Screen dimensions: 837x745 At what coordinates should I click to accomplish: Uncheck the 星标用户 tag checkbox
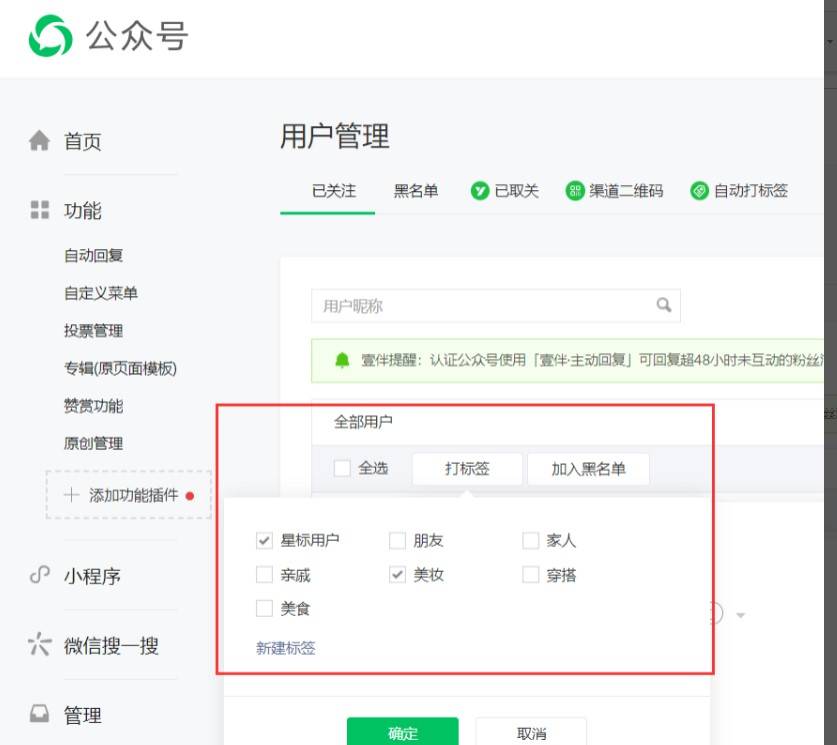click(264, 541)
